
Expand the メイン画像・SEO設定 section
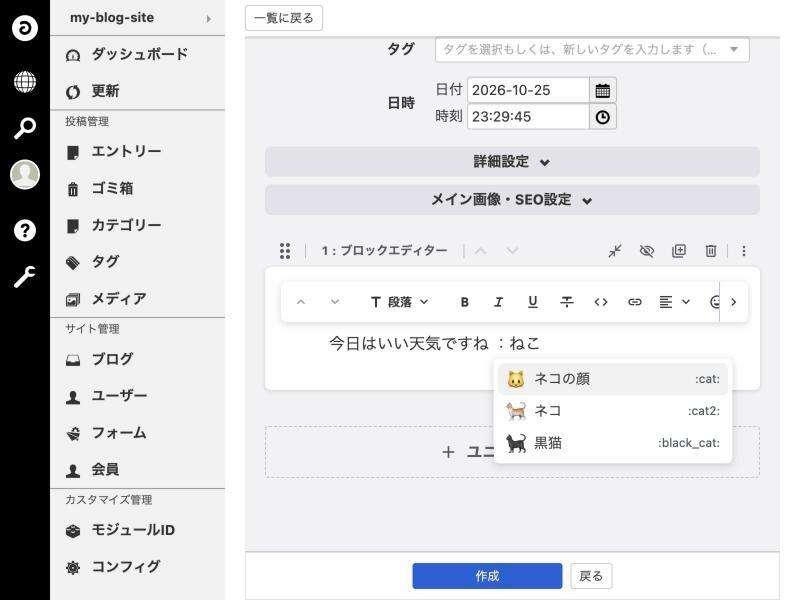pos(512,199)
